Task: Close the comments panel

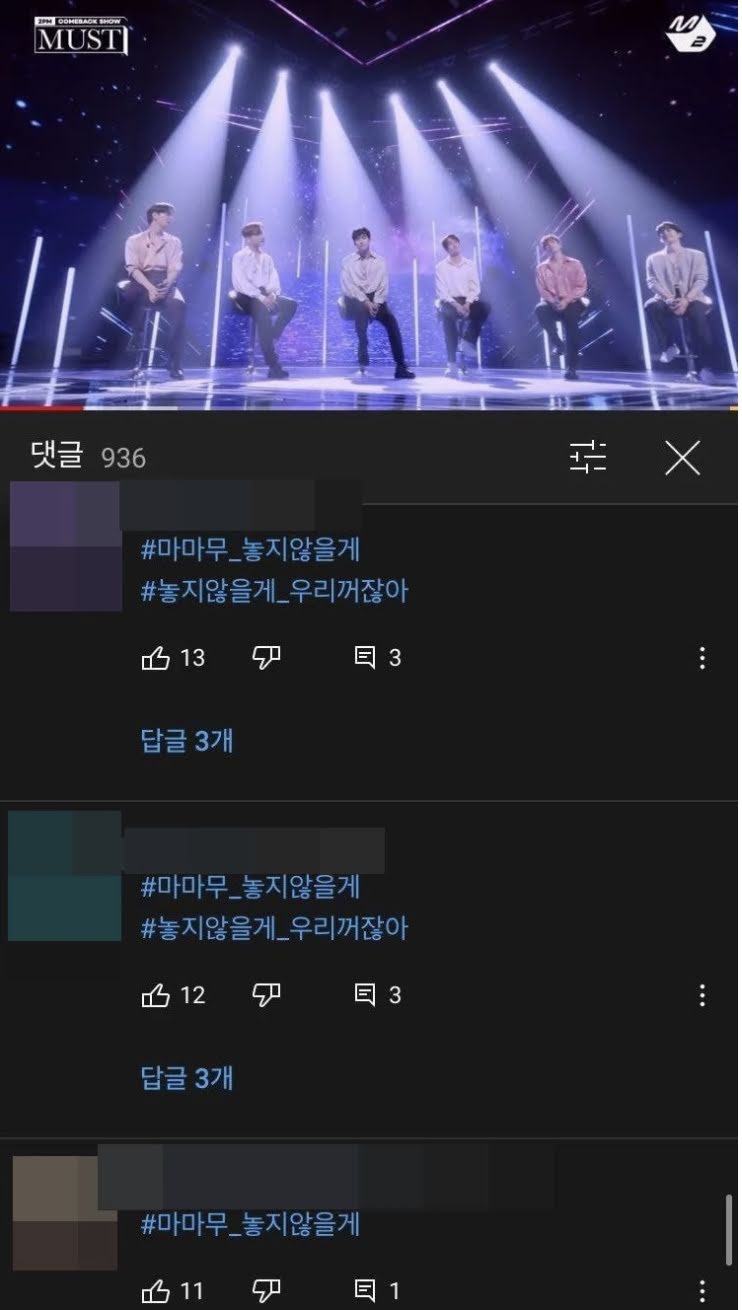Action: [x=682, y=457]
